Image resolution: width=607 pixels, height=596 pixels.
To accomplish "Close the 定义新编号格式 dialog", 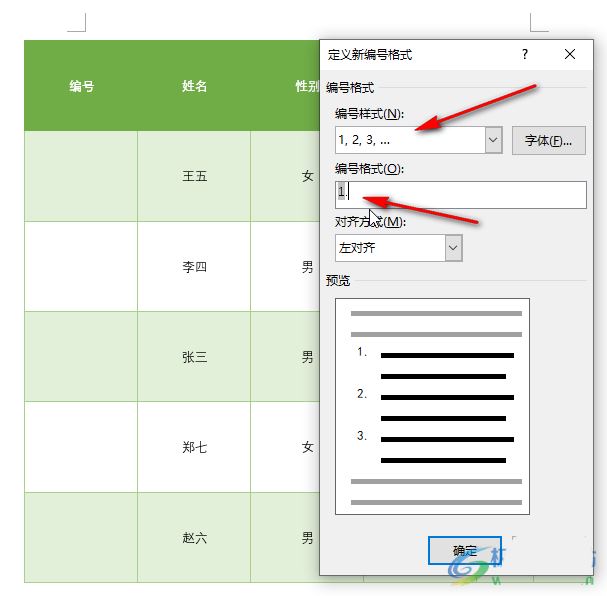I will click(570, 55).
